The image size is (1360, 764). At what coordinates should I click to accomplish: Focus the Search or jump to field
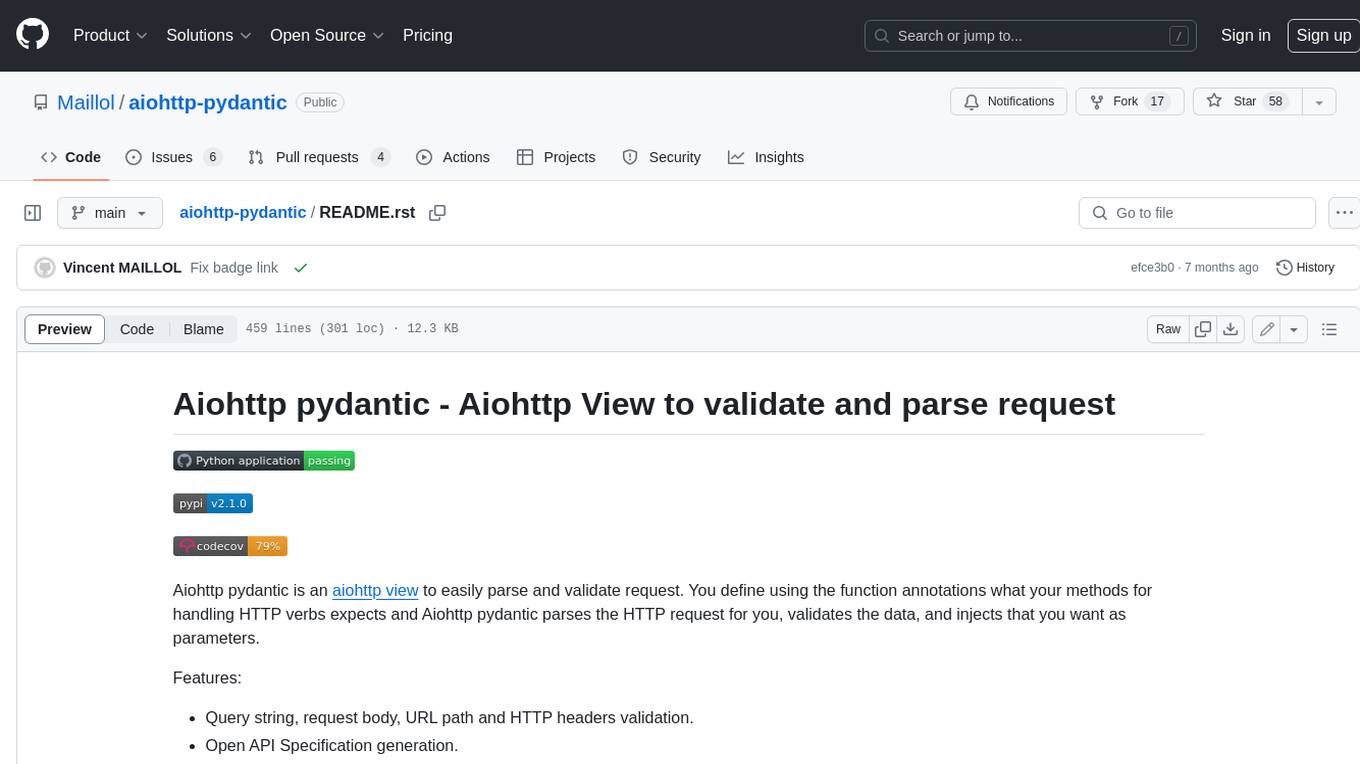coord(1032,35)
